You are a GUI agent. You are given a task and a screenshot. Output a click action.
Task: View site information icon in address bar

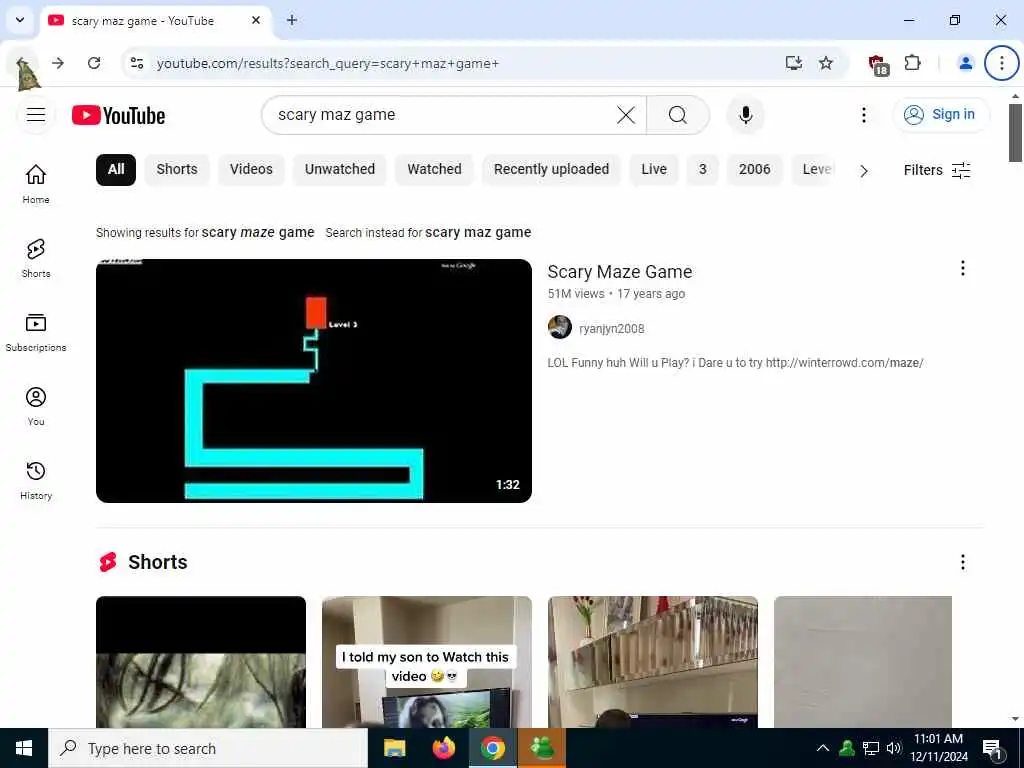[x=137, y=63]
